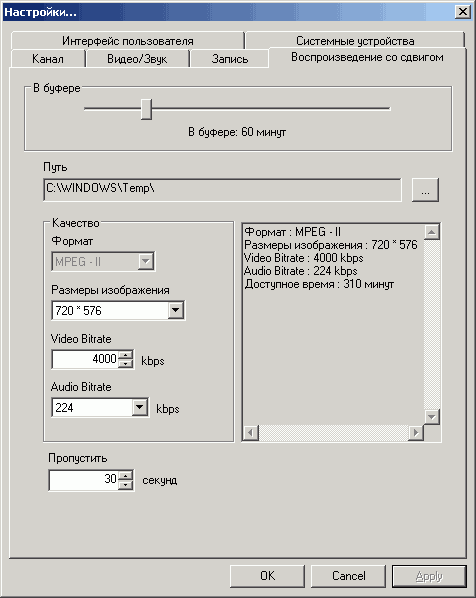Decrease Video Bitrate with the down arrow
The width and height of the screenshot is (476, 598).
125,364
